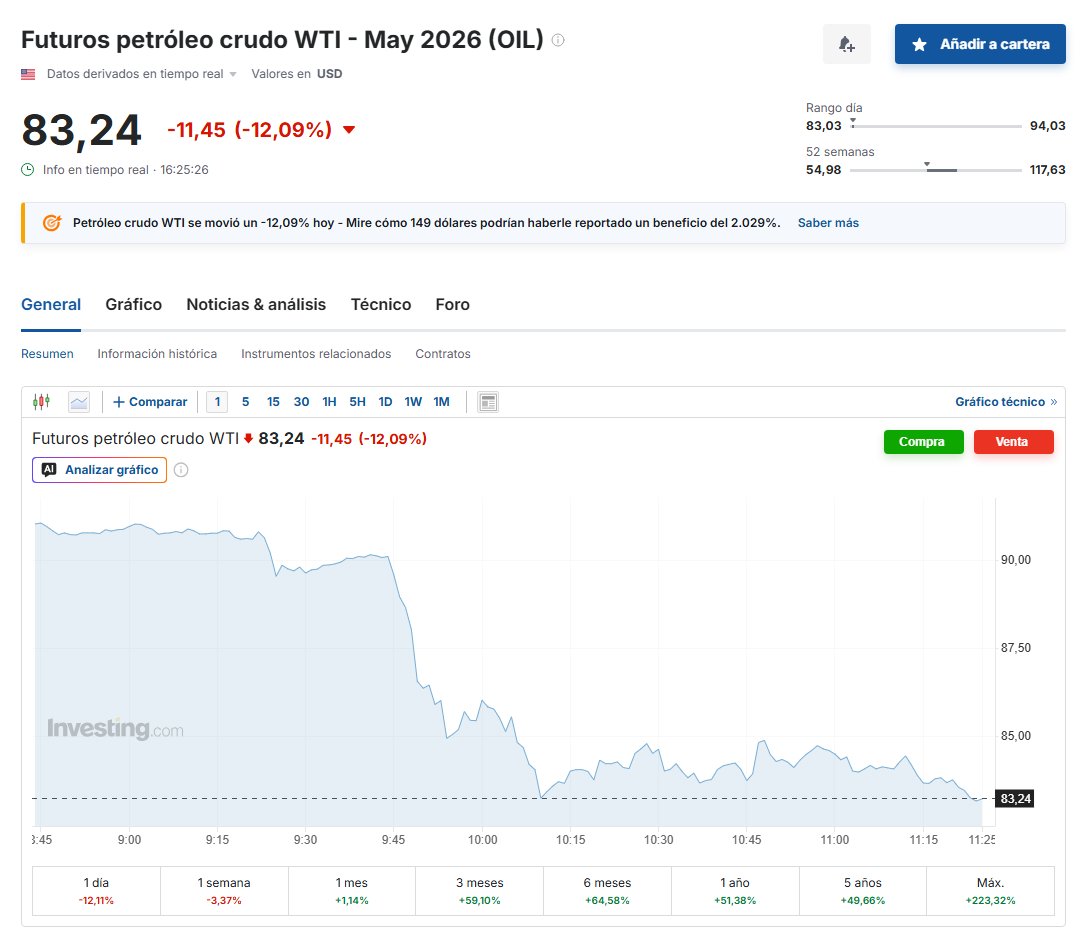Open Información histórica sub-tab
Viewport: 1088px width, 928px height.
pos(157,353)
